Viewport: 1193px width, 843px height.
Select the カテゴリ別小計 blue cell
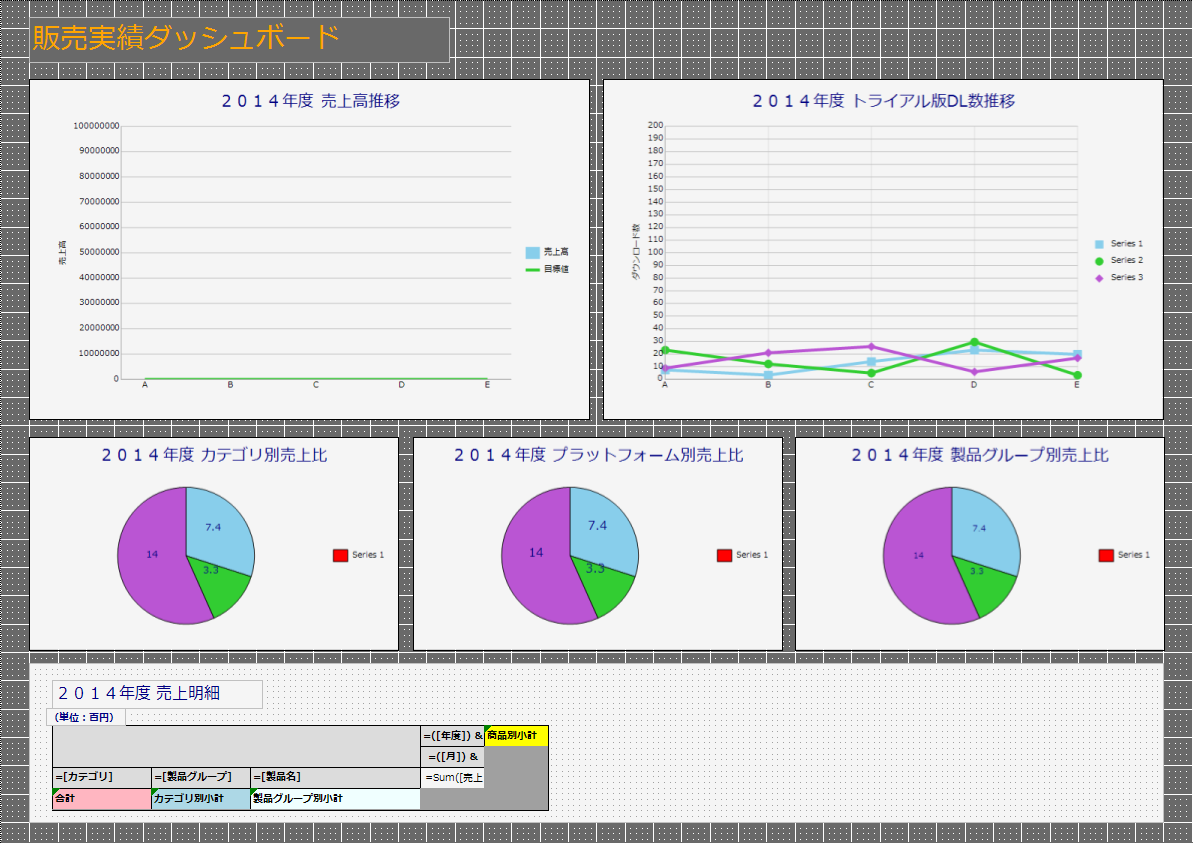[x=201, y=799]
